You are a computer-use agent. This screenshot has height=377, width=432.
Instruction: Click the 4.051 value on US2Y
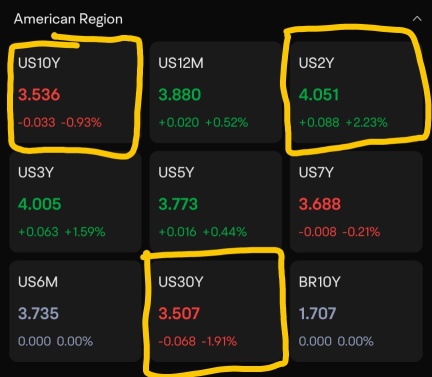click(x=319, y=95)
